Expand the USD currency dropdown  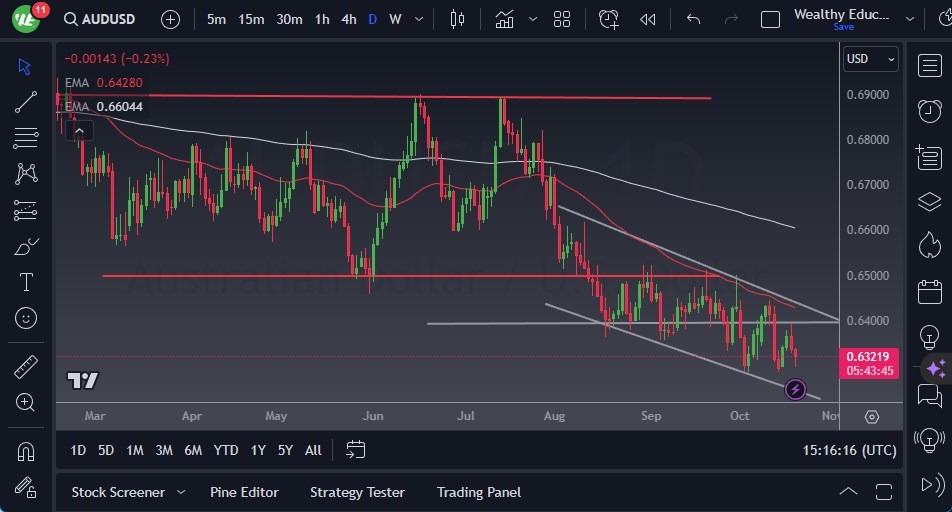pos(870,59)
